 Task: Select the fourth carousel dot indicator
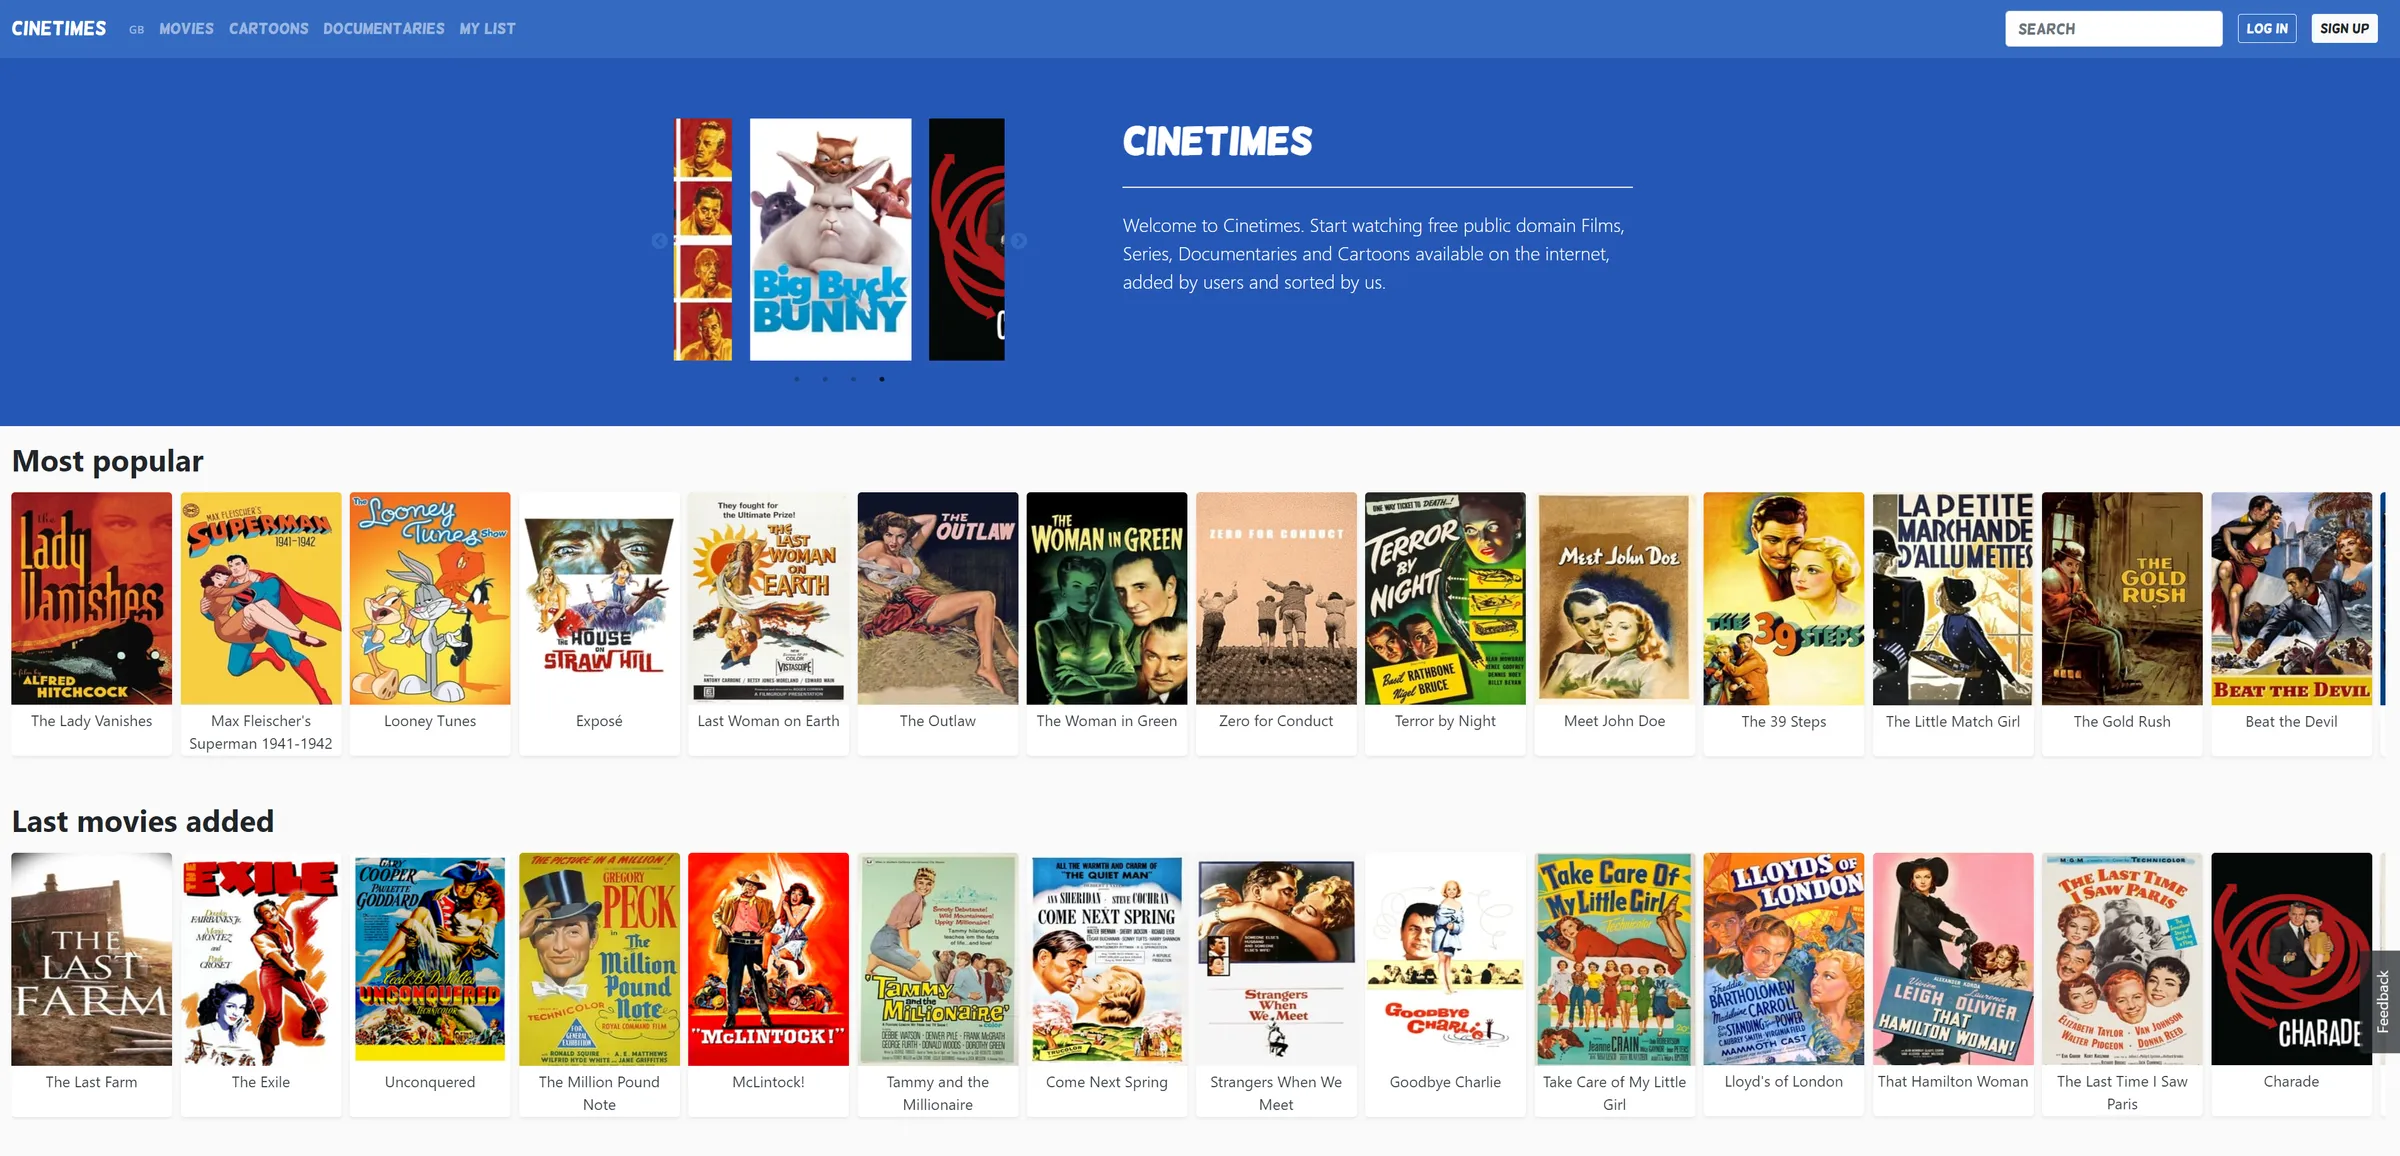pos(881,379)
